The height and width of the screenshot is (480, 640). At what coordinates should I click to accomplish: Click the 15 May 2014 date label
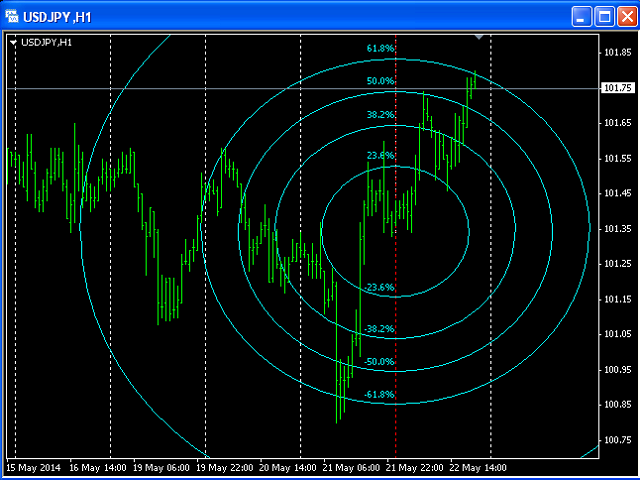pyautogui.click(x=33, y=468)
